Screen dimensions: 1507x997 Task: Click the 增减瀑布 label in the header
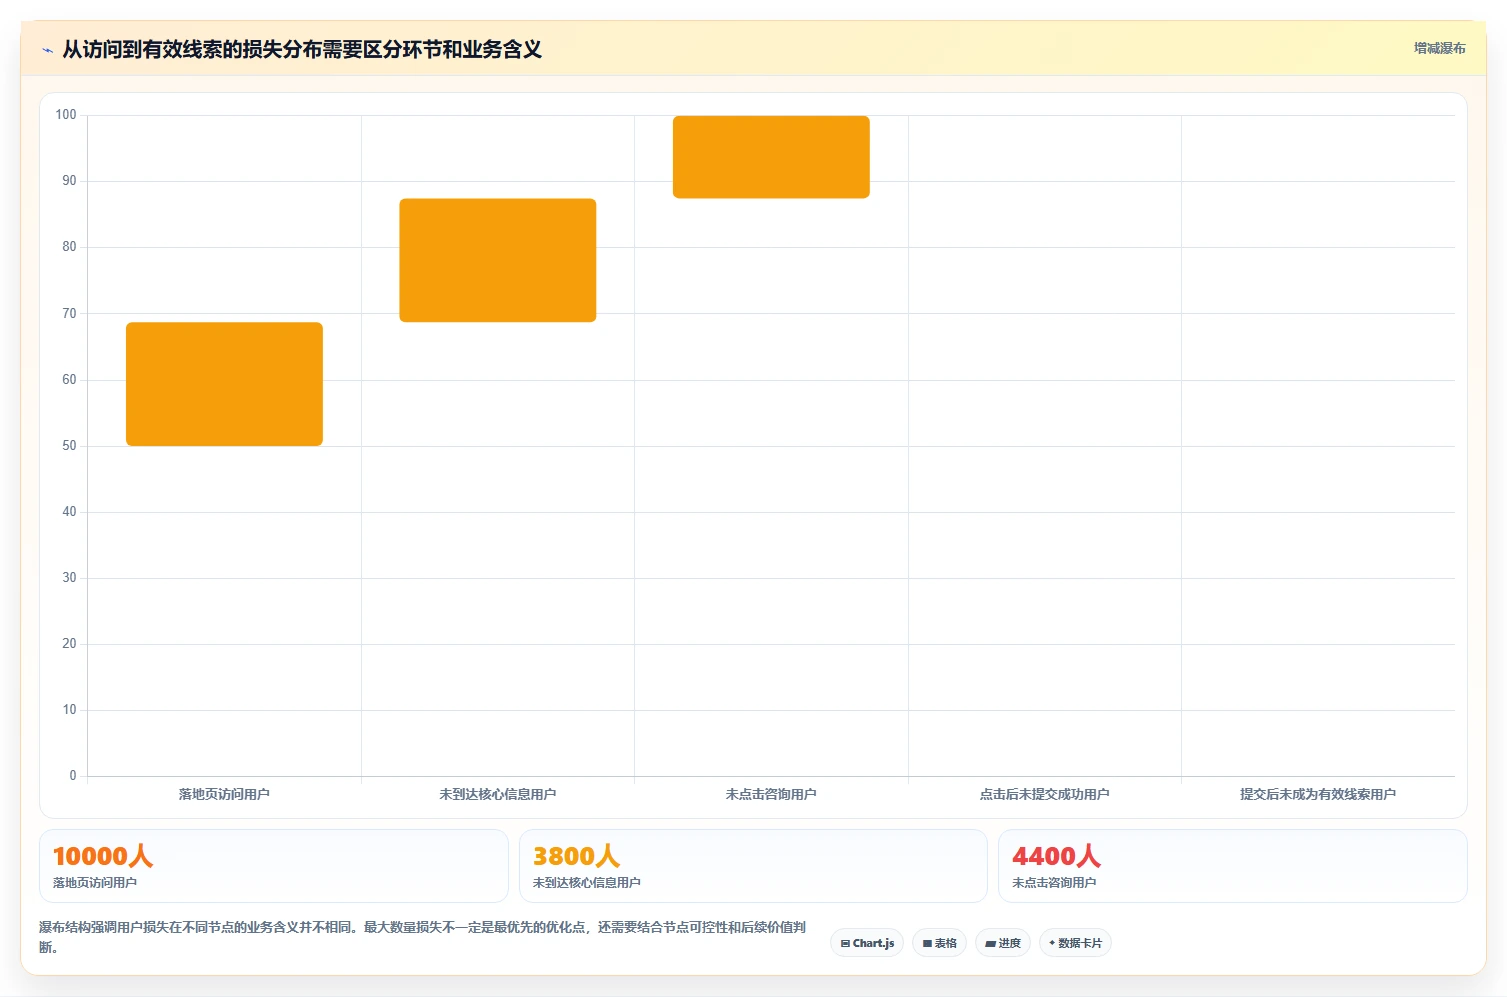(x=1439, y=48)
